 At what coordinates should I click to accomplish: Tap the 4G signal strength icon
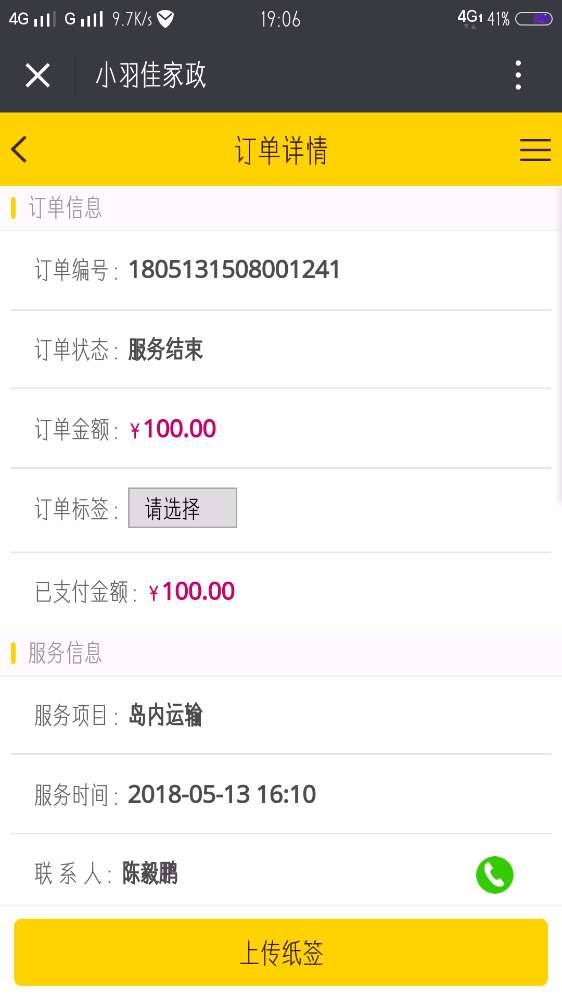(32, 19)
